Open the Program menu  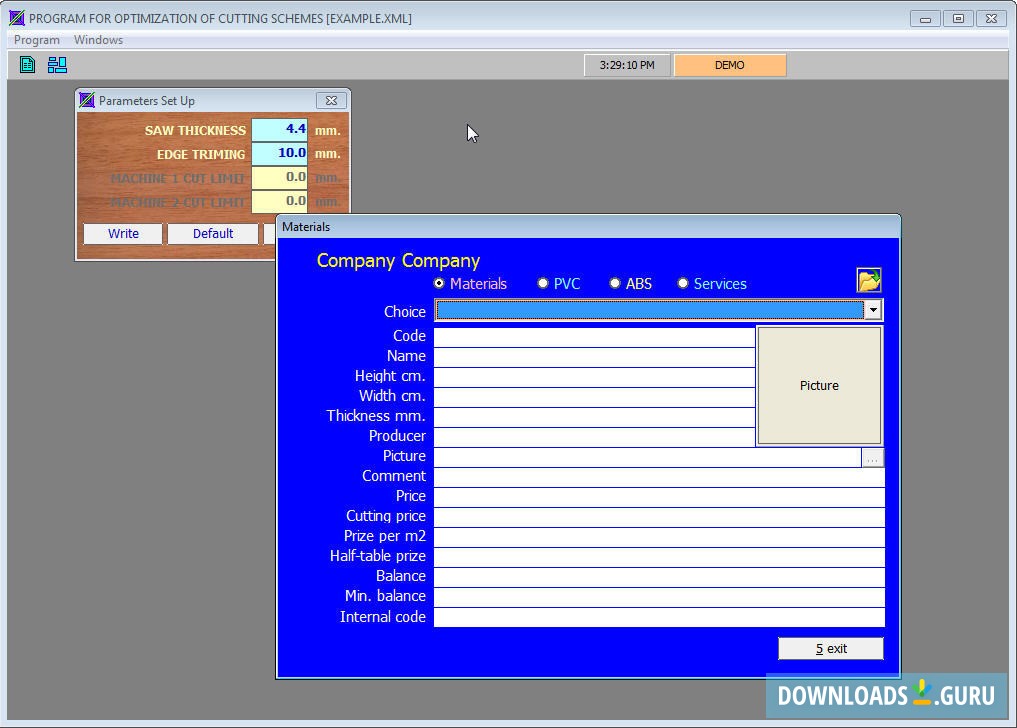click(37, 40)
